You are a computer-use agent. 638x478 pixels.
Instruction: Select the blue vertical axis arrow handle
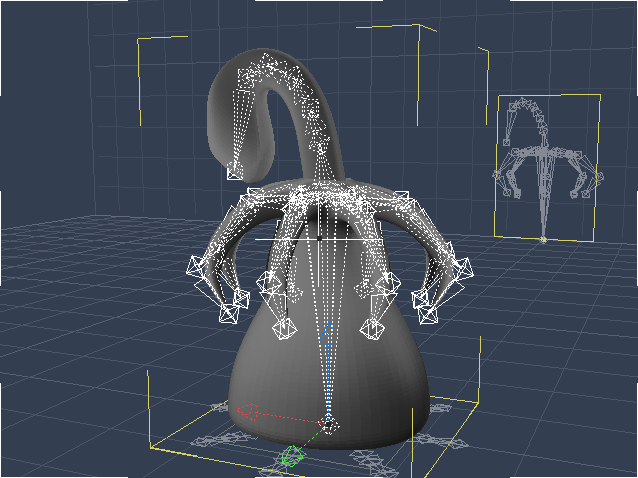click(329, 334)
